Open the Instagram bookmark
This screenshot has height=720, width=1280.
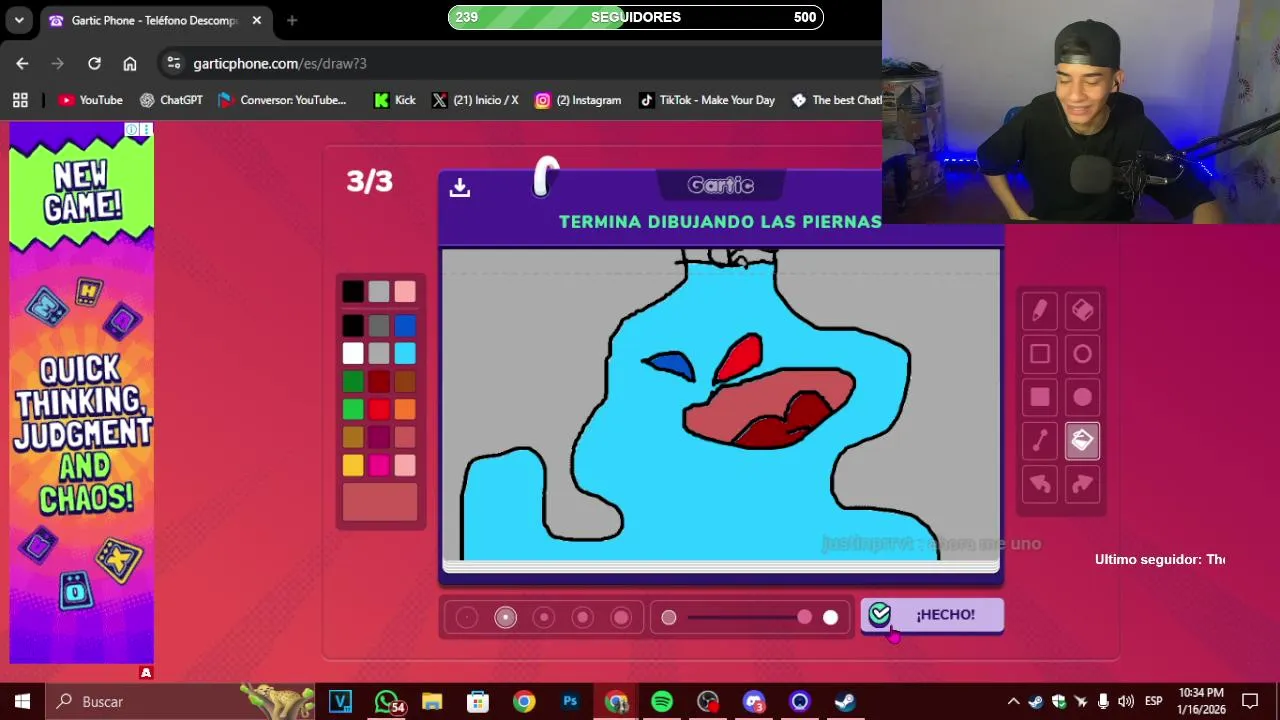click(578, 100)
